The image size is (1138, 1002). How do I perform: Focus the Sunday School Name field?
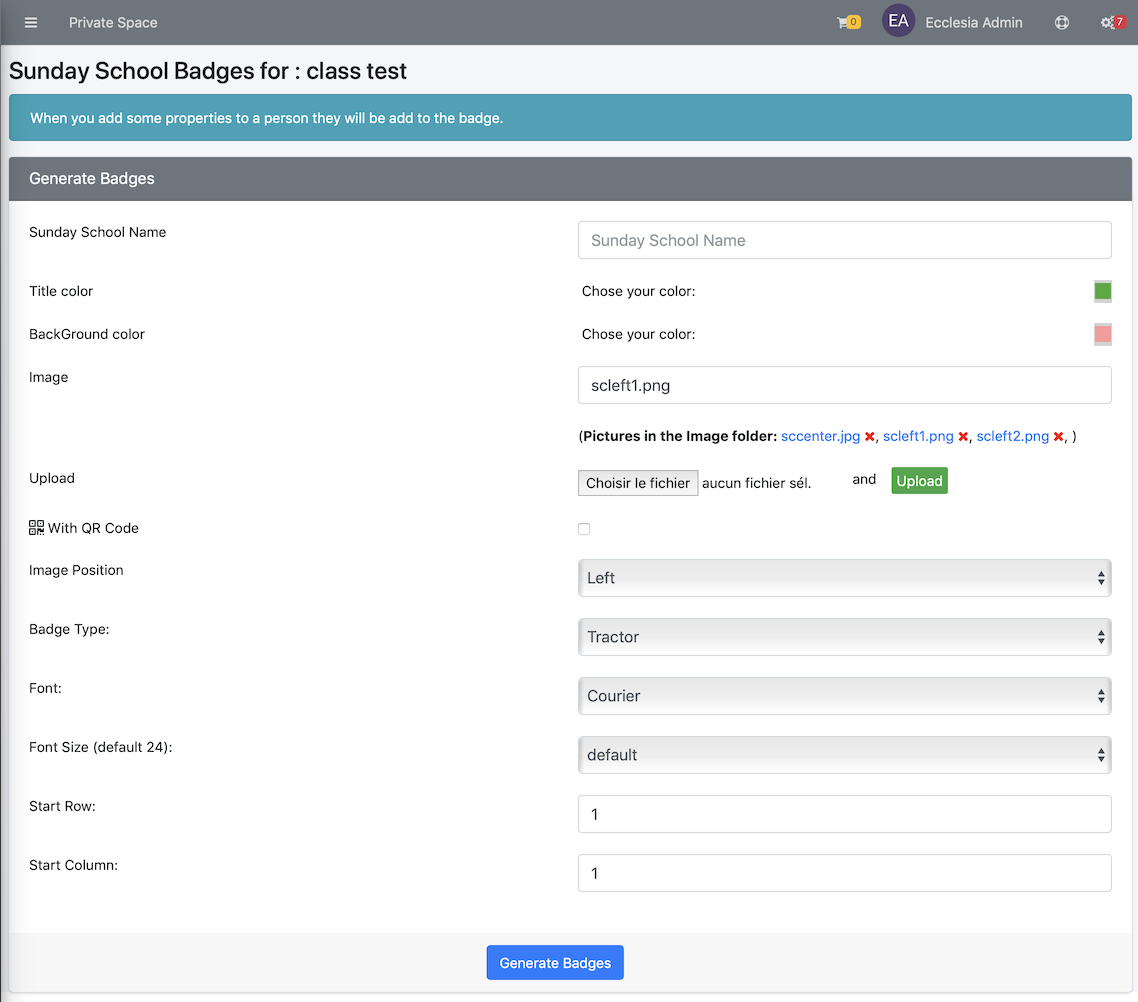(844, 240)
